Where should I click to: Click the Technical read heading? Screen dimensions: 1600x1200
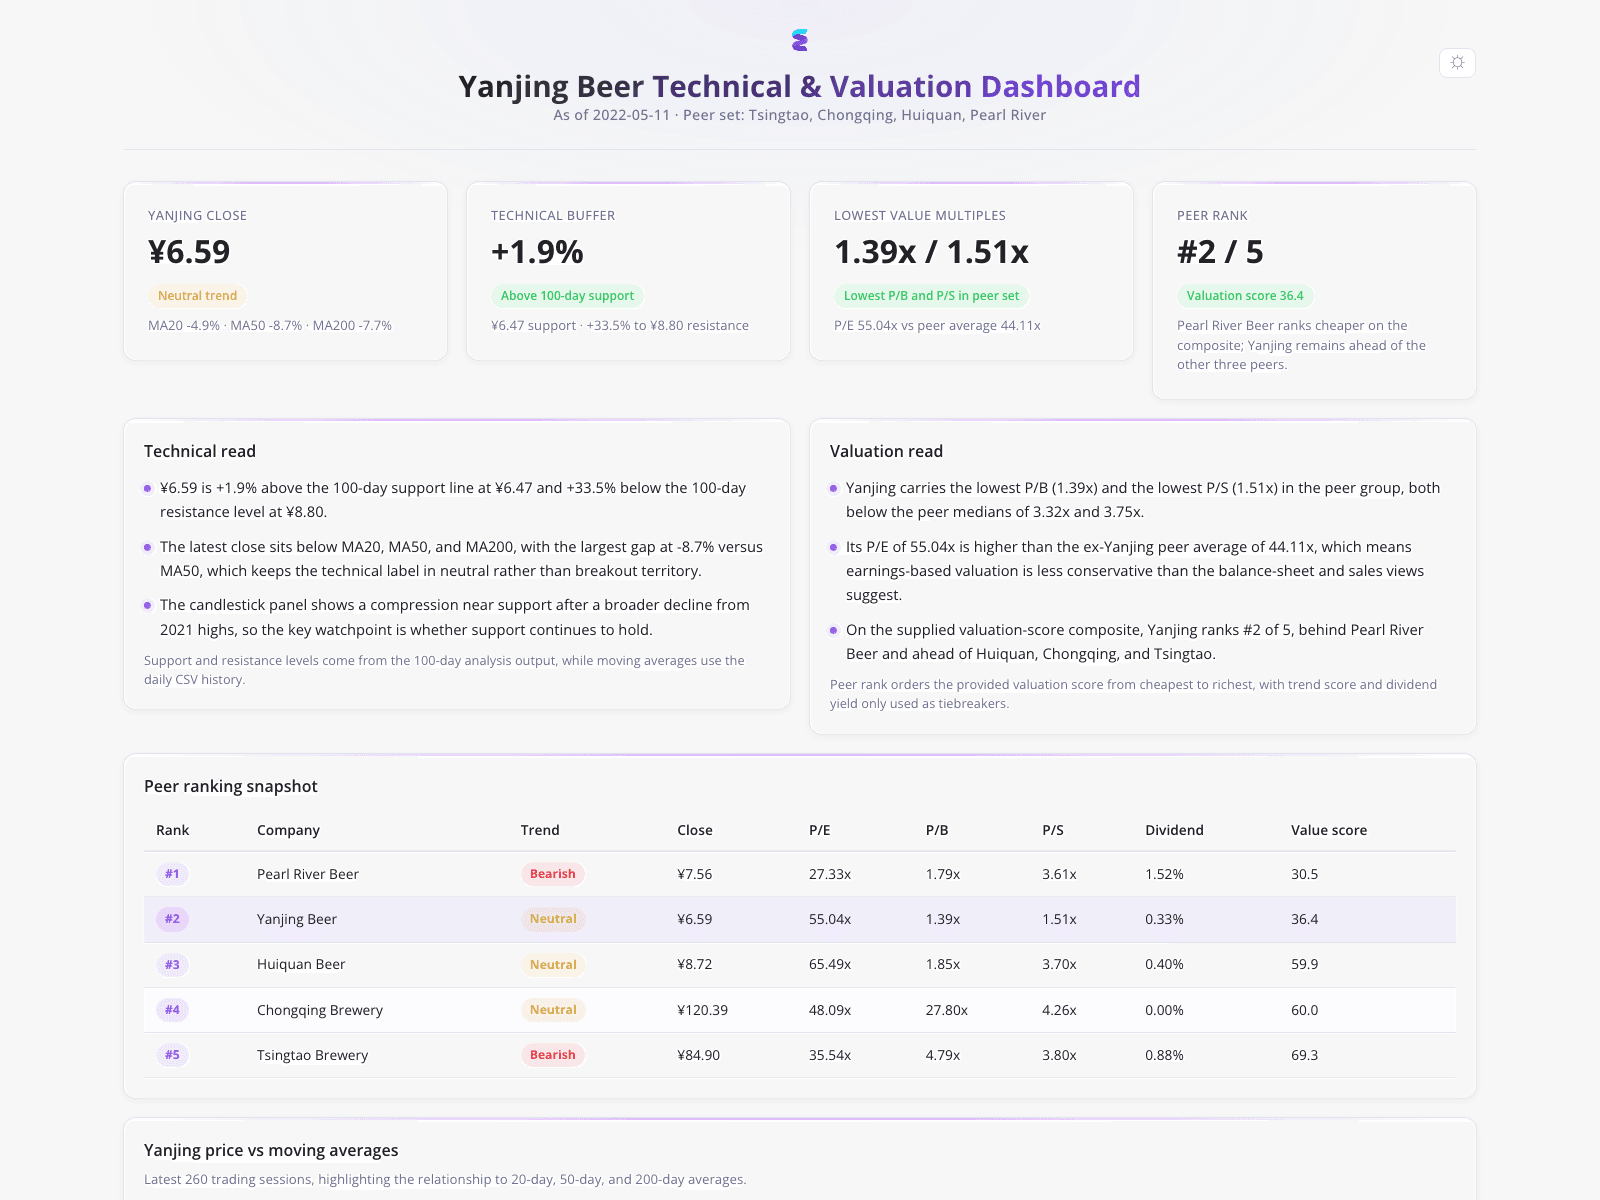point(200,451)
